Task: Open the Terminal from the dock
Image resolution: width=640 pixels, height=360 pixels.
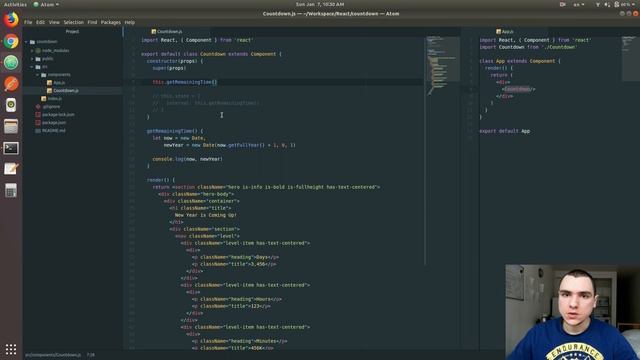Action: (11, 148)
